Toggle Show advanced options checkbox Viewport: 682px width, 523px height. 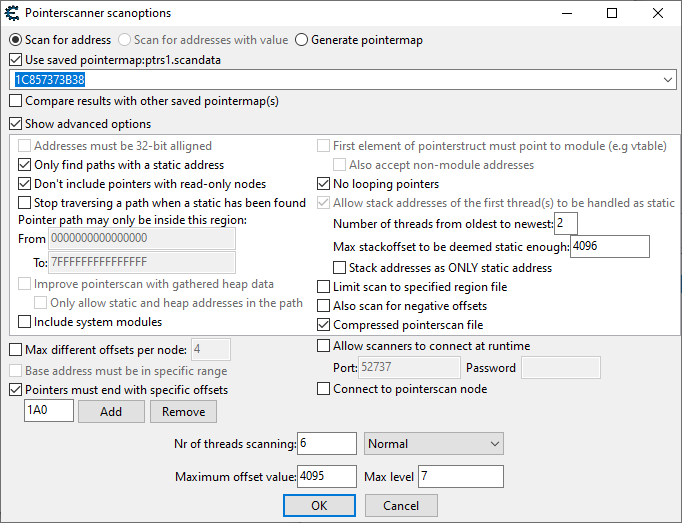tap(16, 124)
